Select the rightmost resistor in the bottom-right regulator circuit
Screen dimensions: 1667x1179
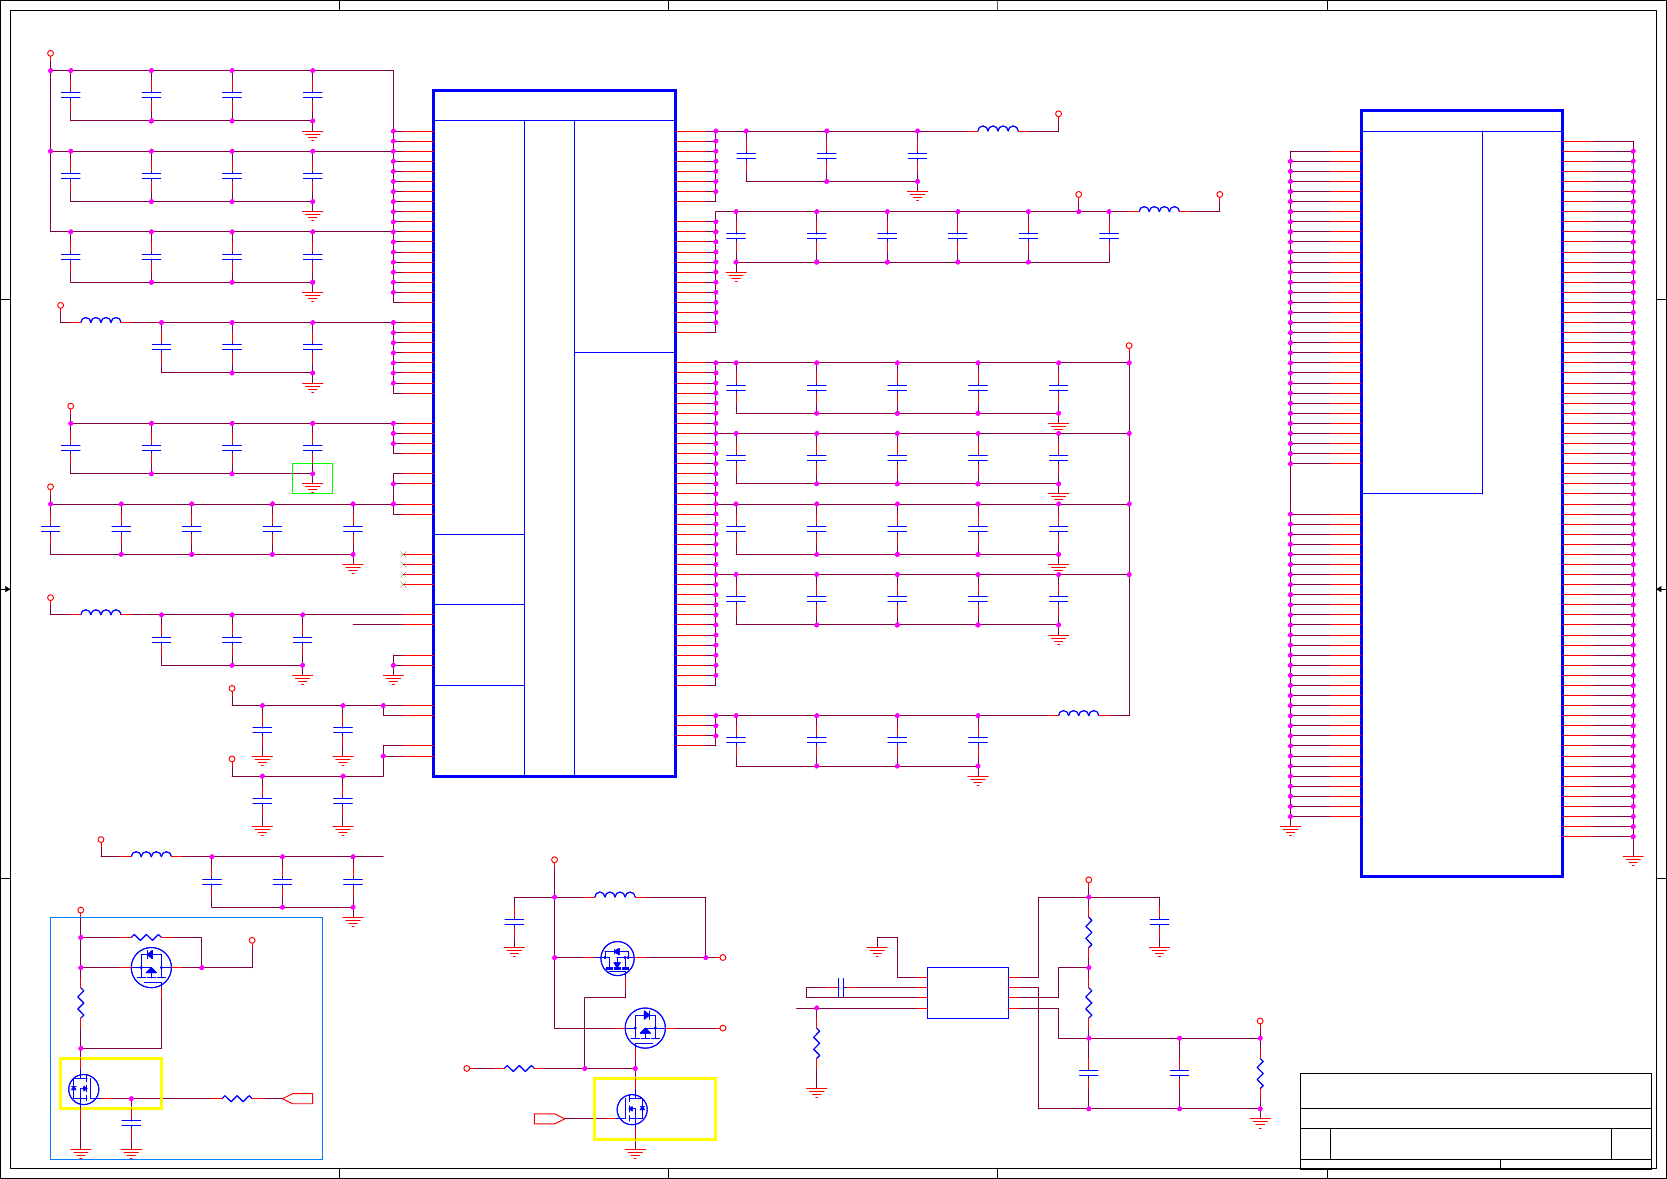click(x=1260, y=1074)
